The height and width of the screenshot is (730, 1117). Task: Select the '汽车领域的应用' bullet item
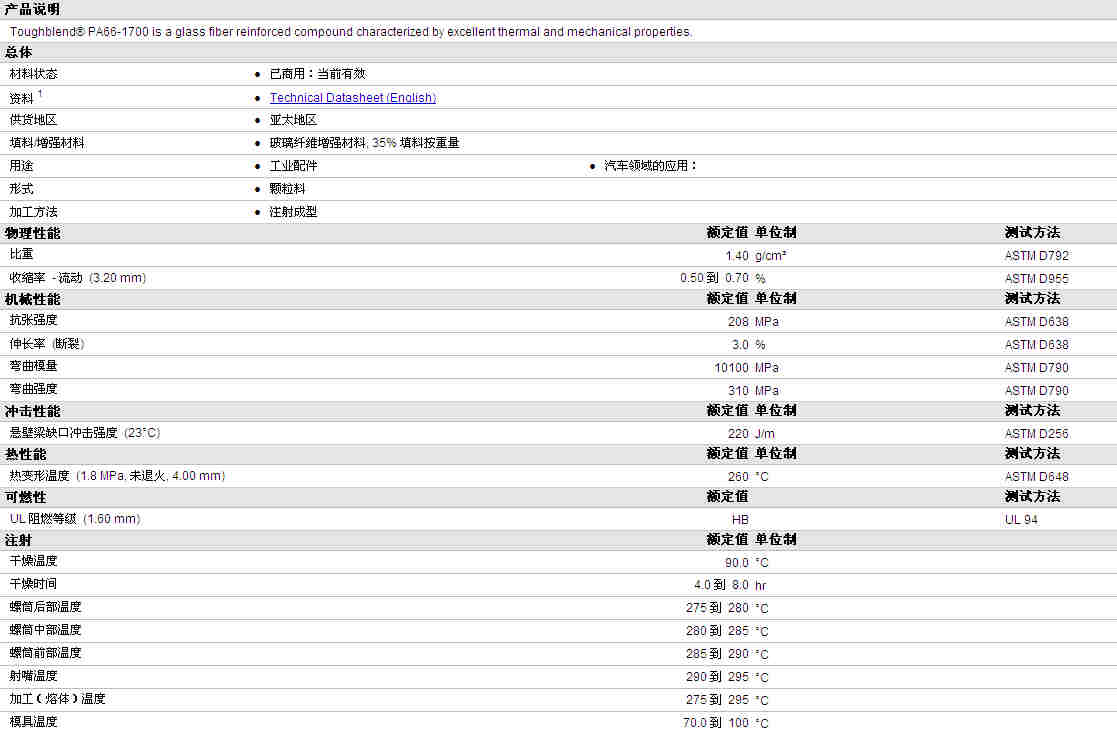point(650,166)
